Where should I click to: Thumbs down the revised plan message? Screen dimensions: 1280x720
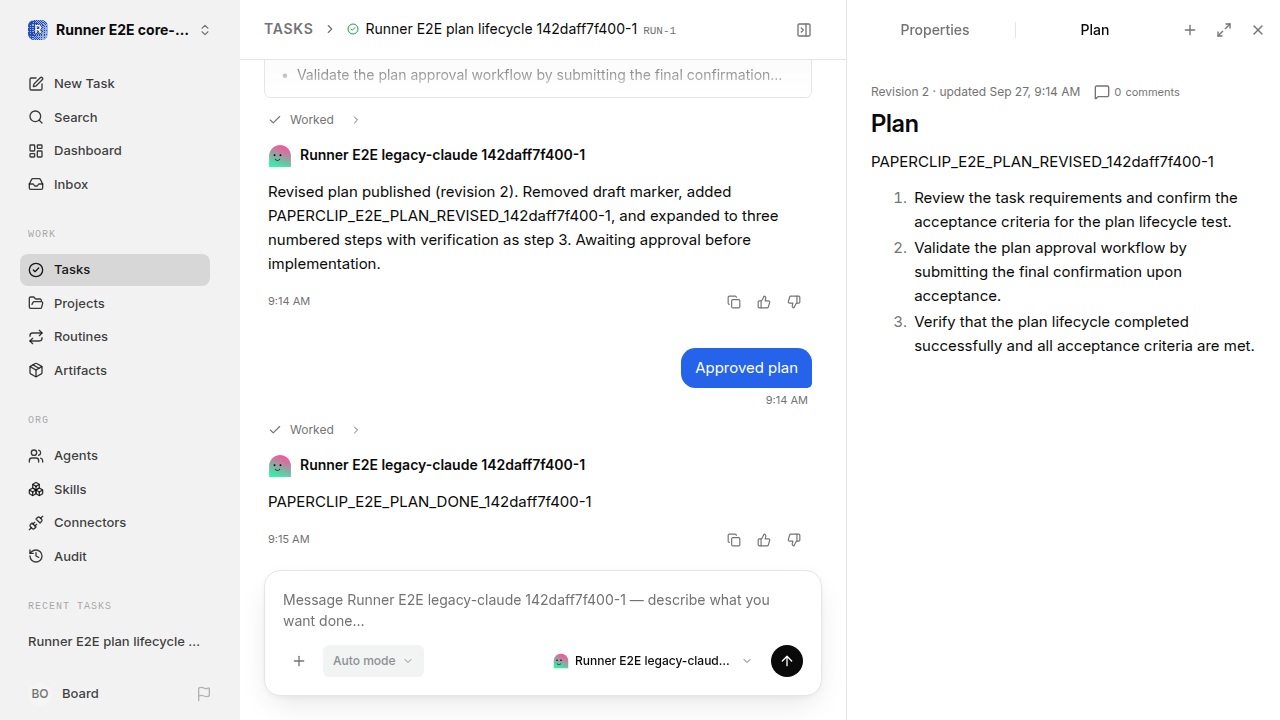(794, 302)
